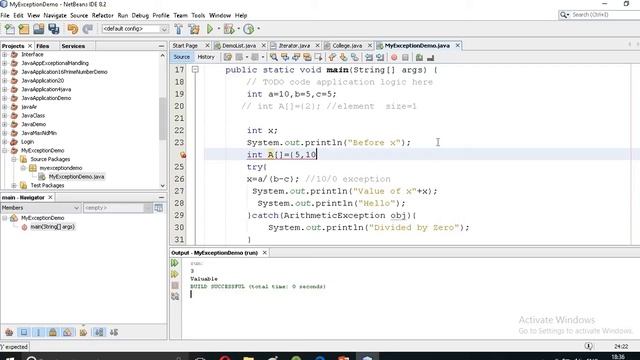Click the Save All toolbar icon
Image resolution: width=640 pixels, height=360 pixels.
pyautogui.click(x=54, y=29)
